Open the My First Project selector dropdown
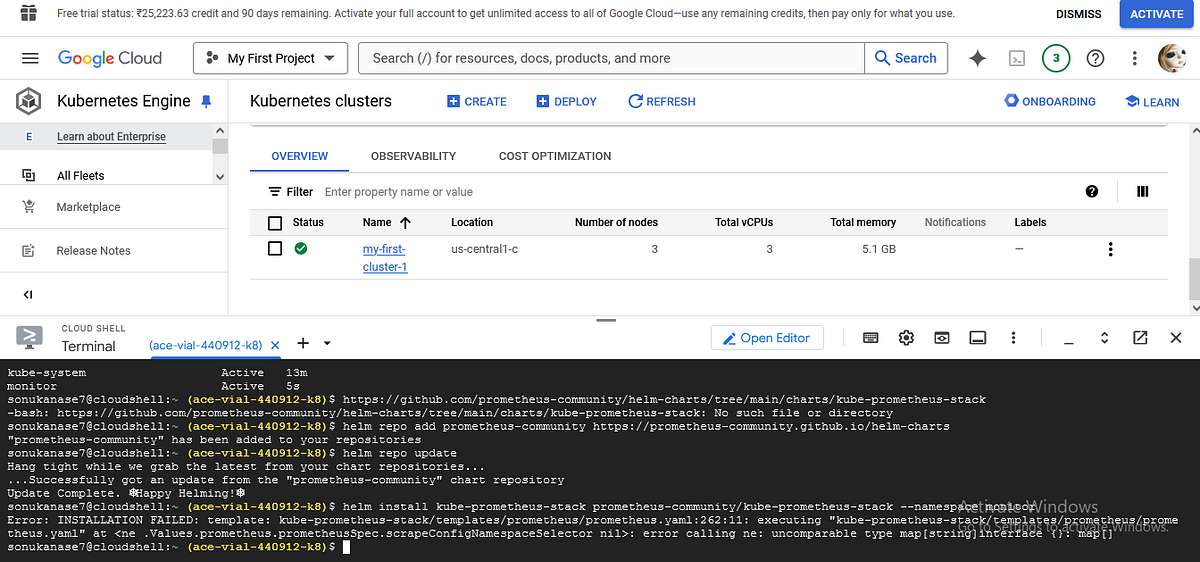This screenshot has height=562, width=1200. tap(270, 58)
